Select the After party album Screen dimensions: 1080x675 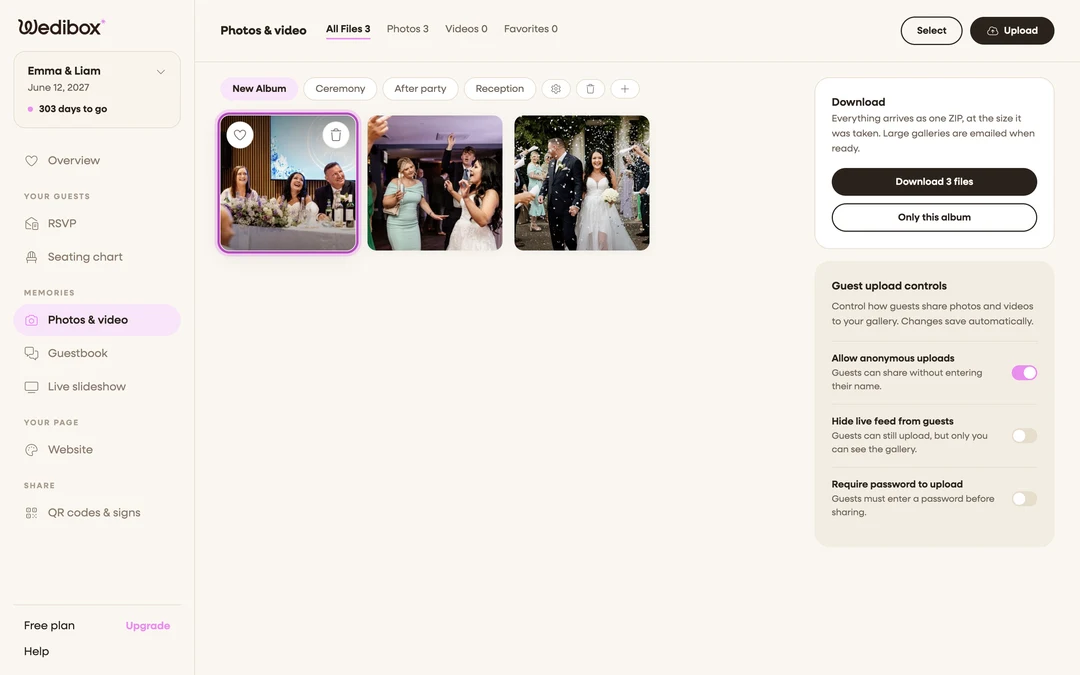(x=420, y=89)
